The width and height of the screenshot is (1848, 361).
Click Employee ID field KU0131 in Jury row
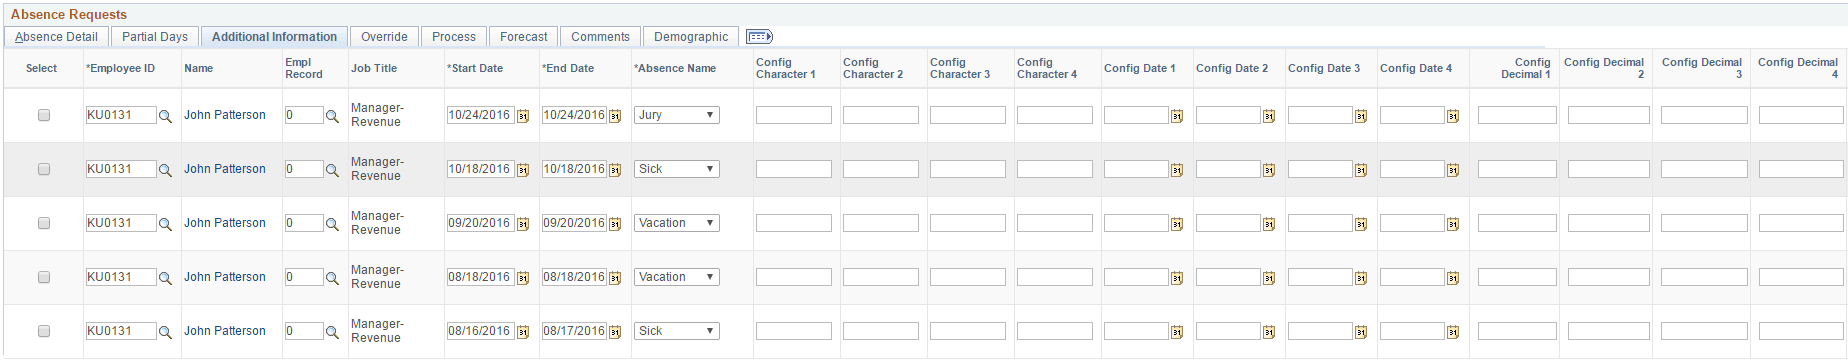pyautogui.click(x=121, y=115)
